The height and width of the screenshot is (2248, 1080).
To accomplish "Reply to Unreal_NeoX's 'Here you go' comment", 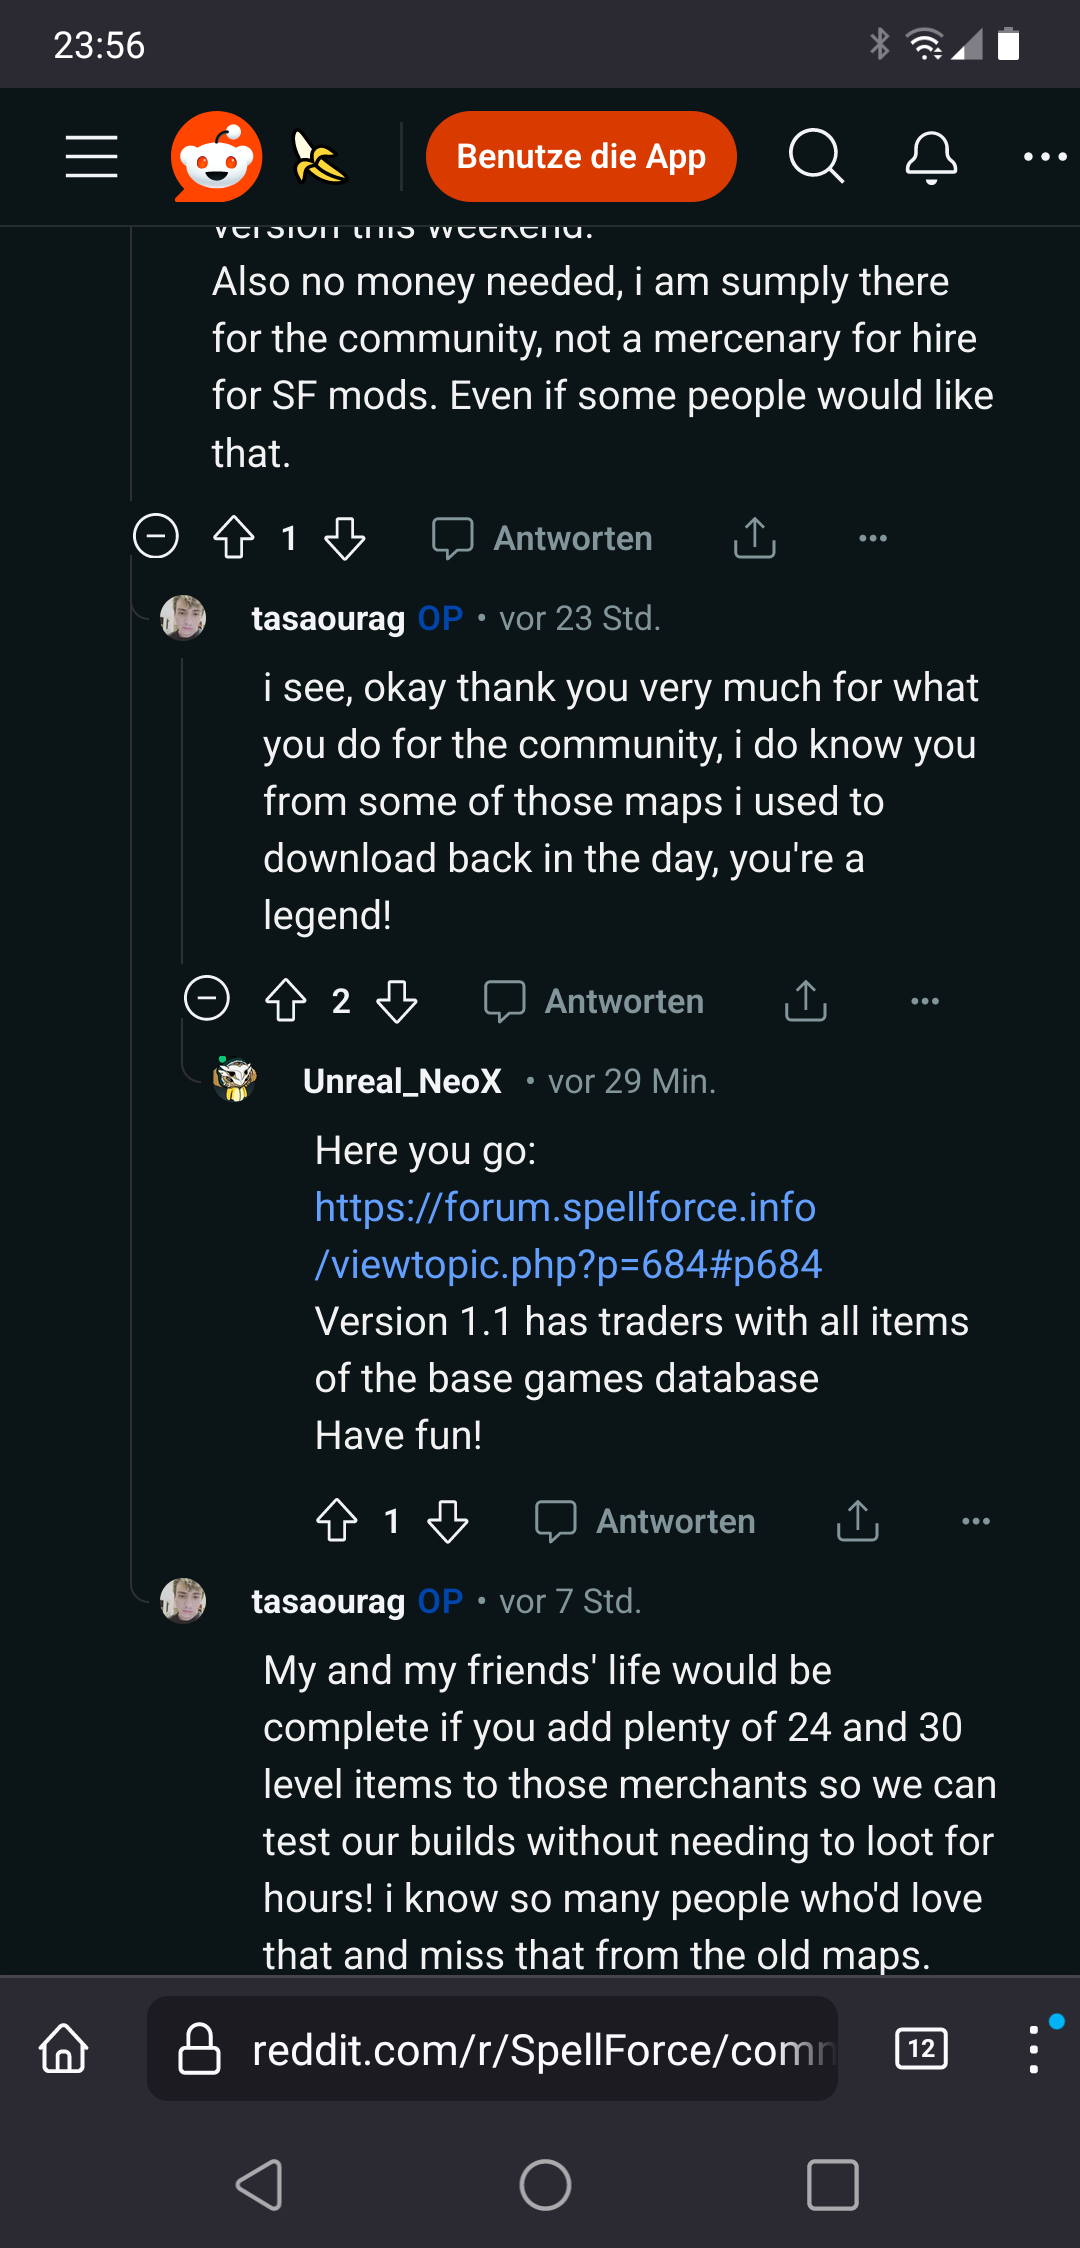I will [x=646, y=1521].
